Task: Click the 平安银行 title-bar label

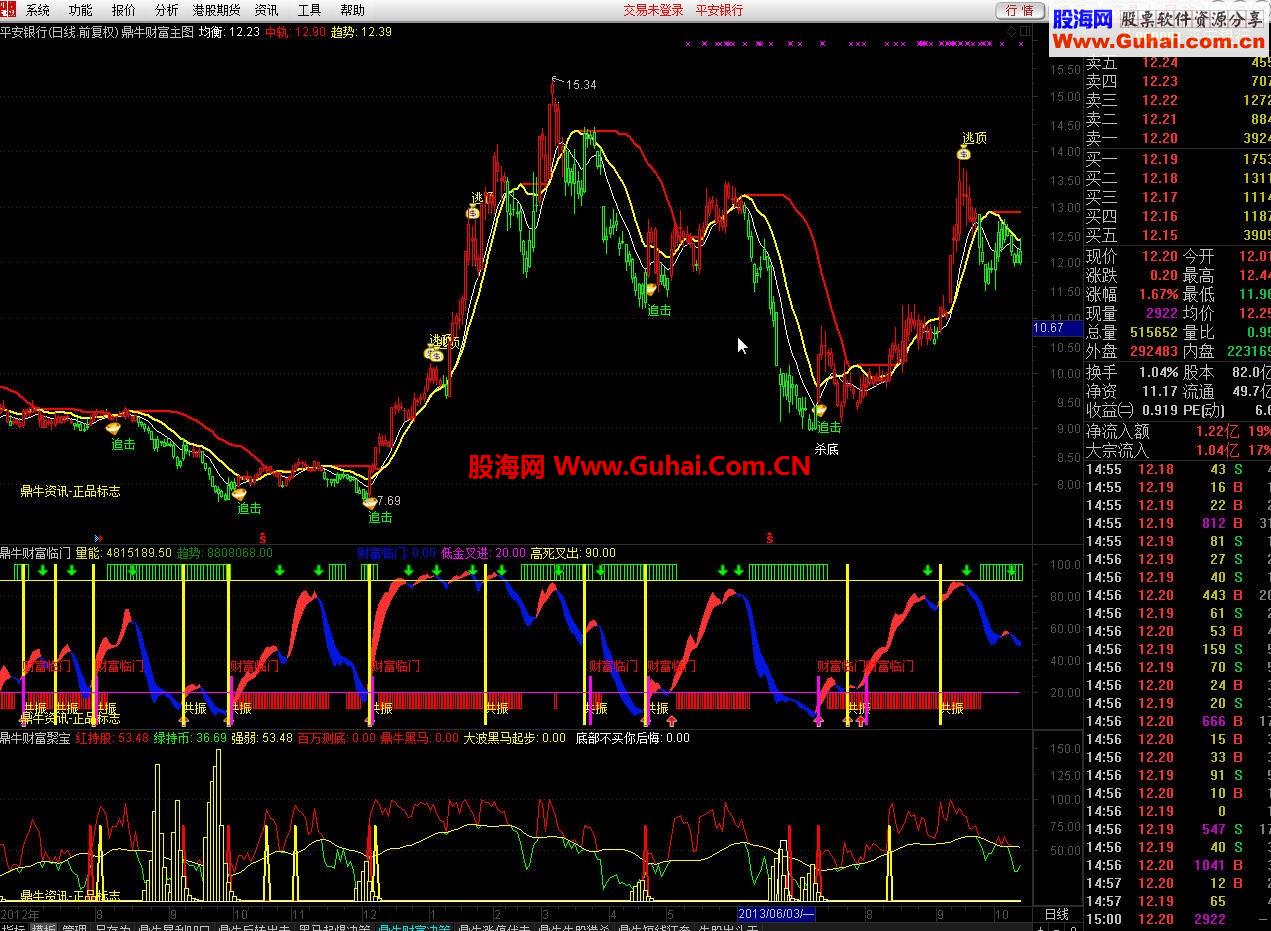Action: [x=720, y=10]
